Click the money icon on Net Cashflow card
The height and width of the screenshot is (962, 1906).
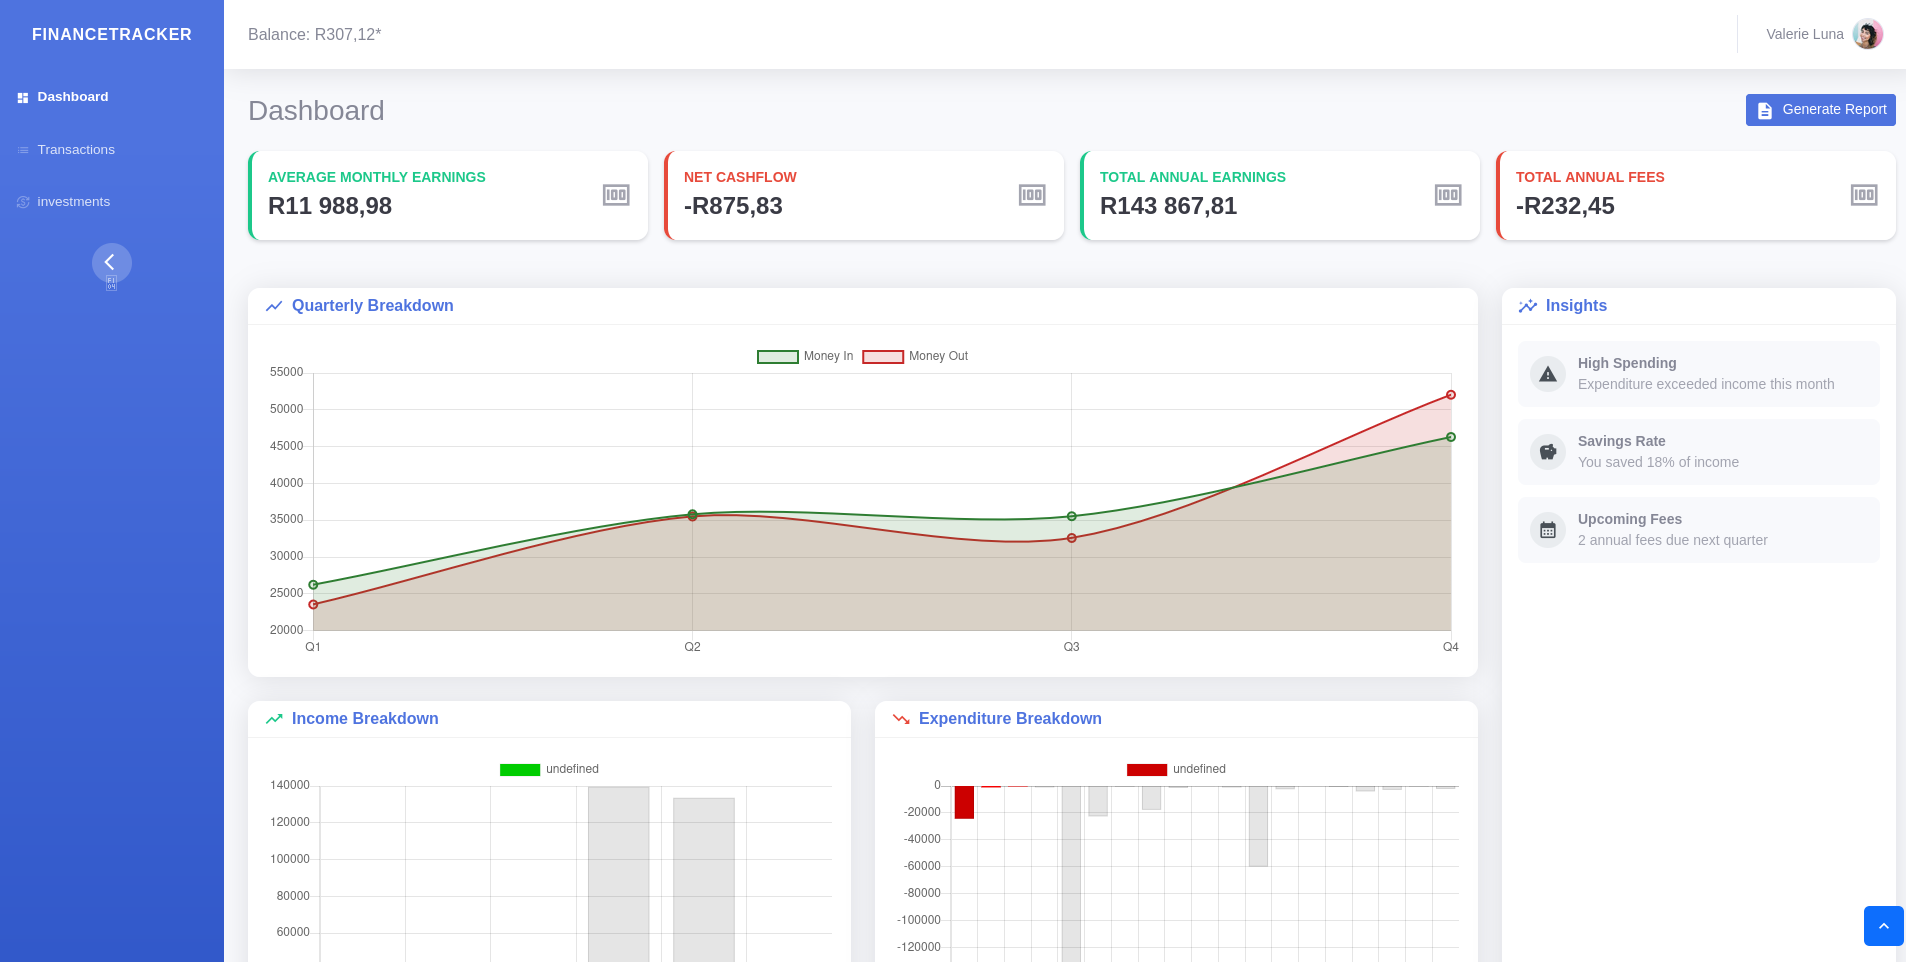tap(1031, 195)
